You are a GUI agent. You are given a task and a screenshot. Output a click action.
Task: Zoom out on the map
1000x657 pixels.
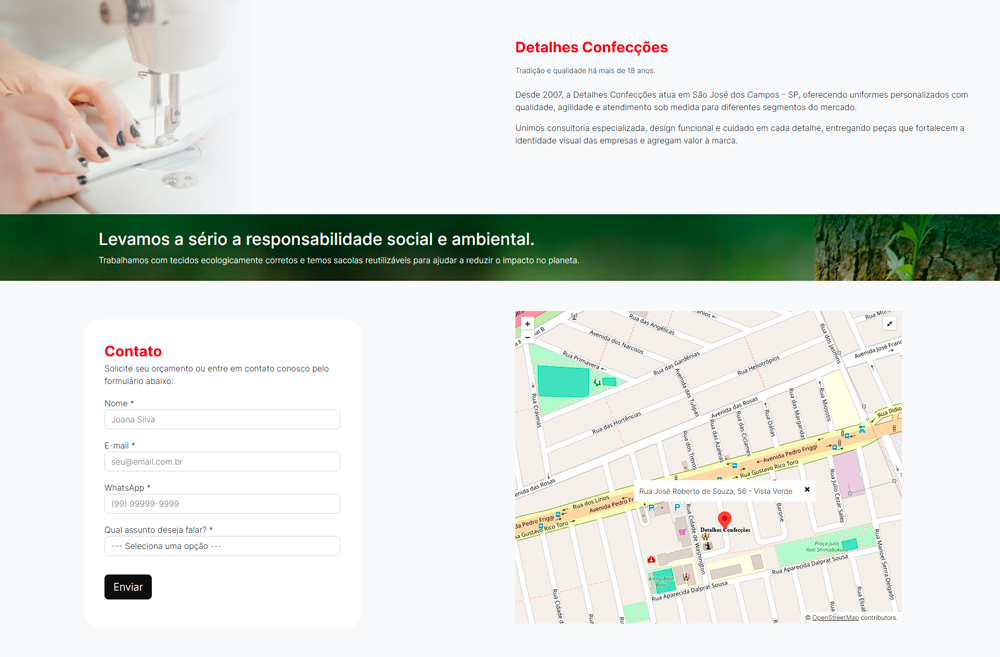point(527,337)
